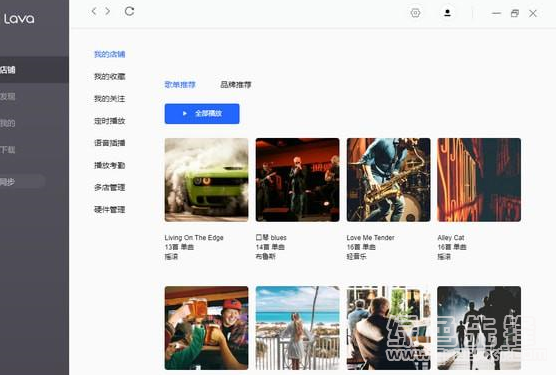Select 歌单推荐 tab
This screenshot has height=375, width=556.
180,85
